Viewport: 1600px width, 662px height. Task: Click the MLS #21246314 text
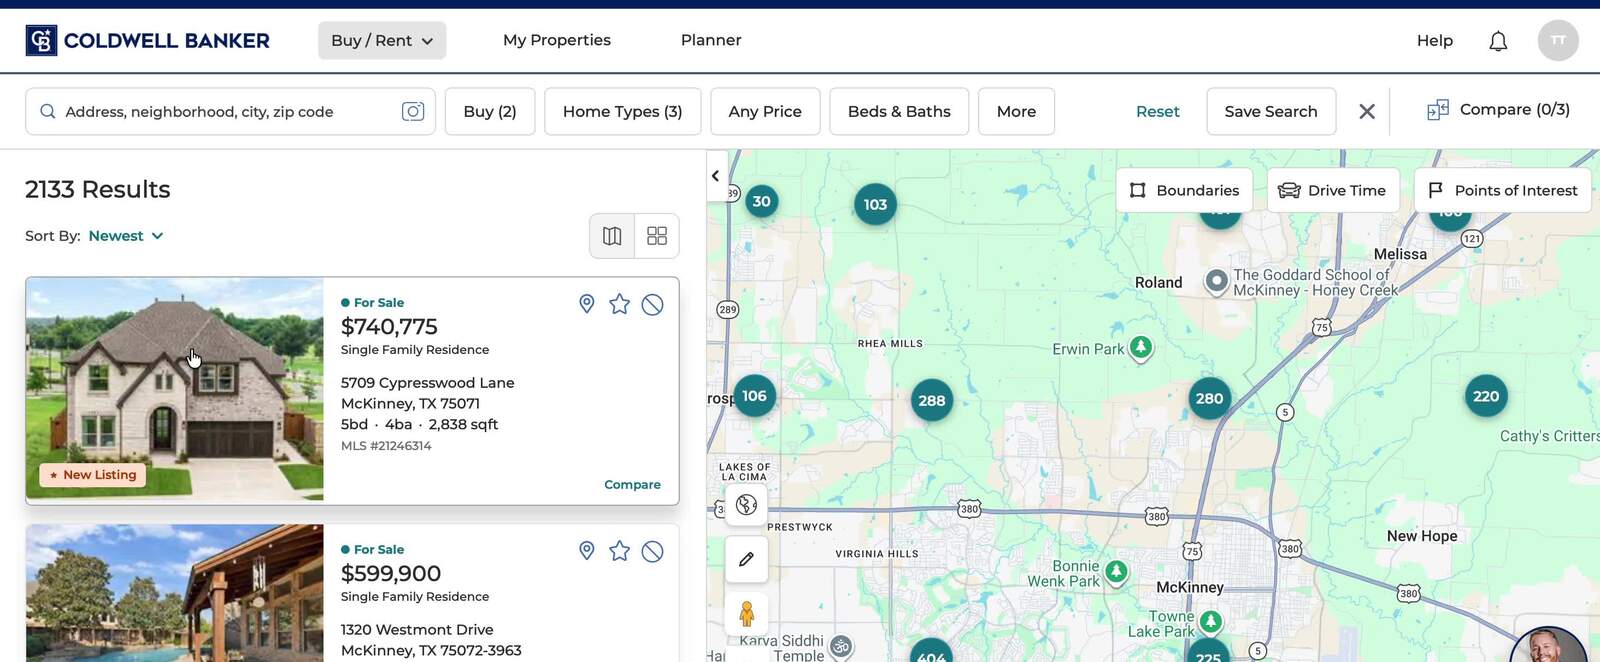[386, 446]
